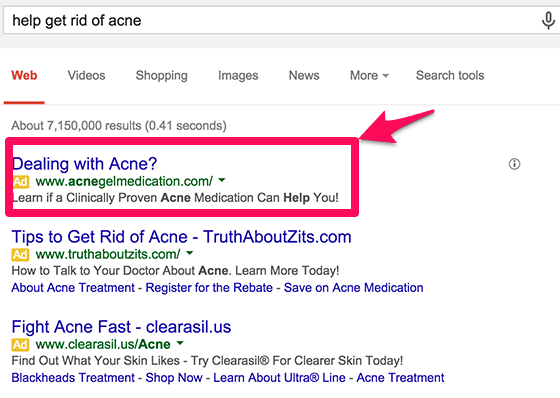Expand the dropdown arrow after acnegelmedication.com URL
Screen dimensions: 560x398
(x=222, y=180)
